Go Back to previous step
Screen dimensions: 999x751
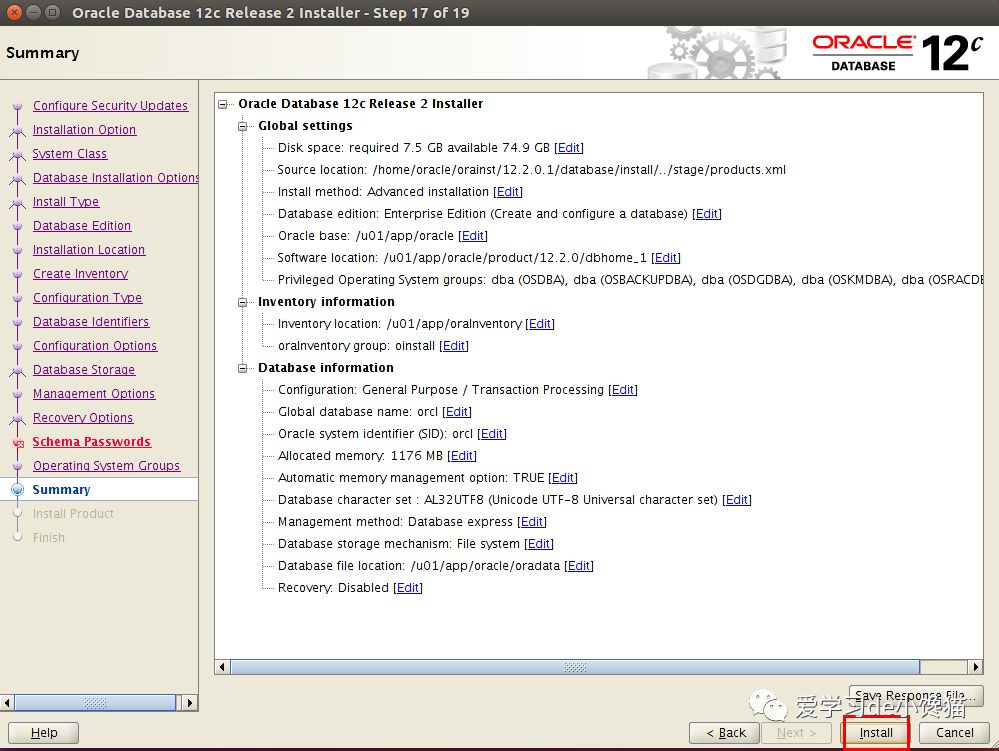725,733
